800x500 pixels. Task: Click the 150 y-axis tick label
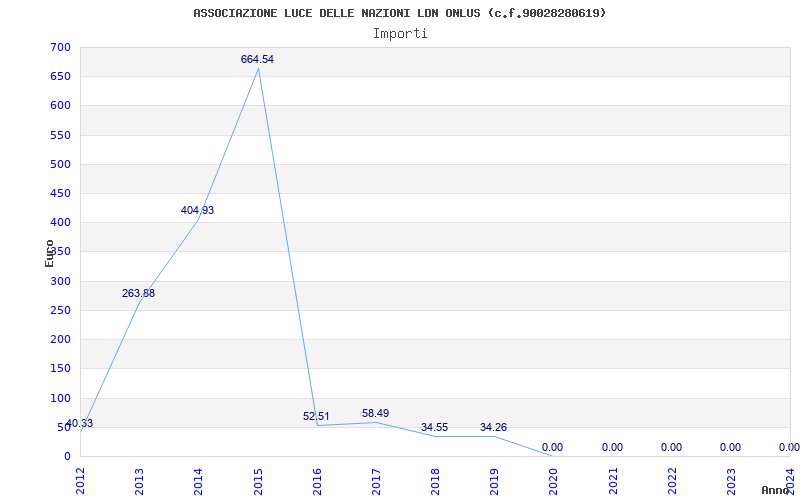tap(60, 368)
